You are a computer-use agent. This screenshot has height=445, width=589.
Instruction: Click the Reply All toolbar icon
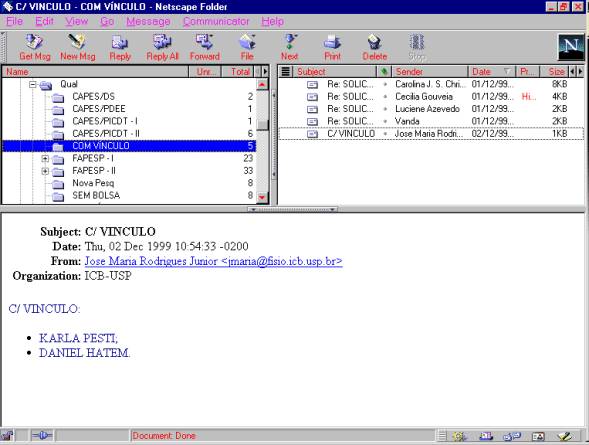(162, 47)
